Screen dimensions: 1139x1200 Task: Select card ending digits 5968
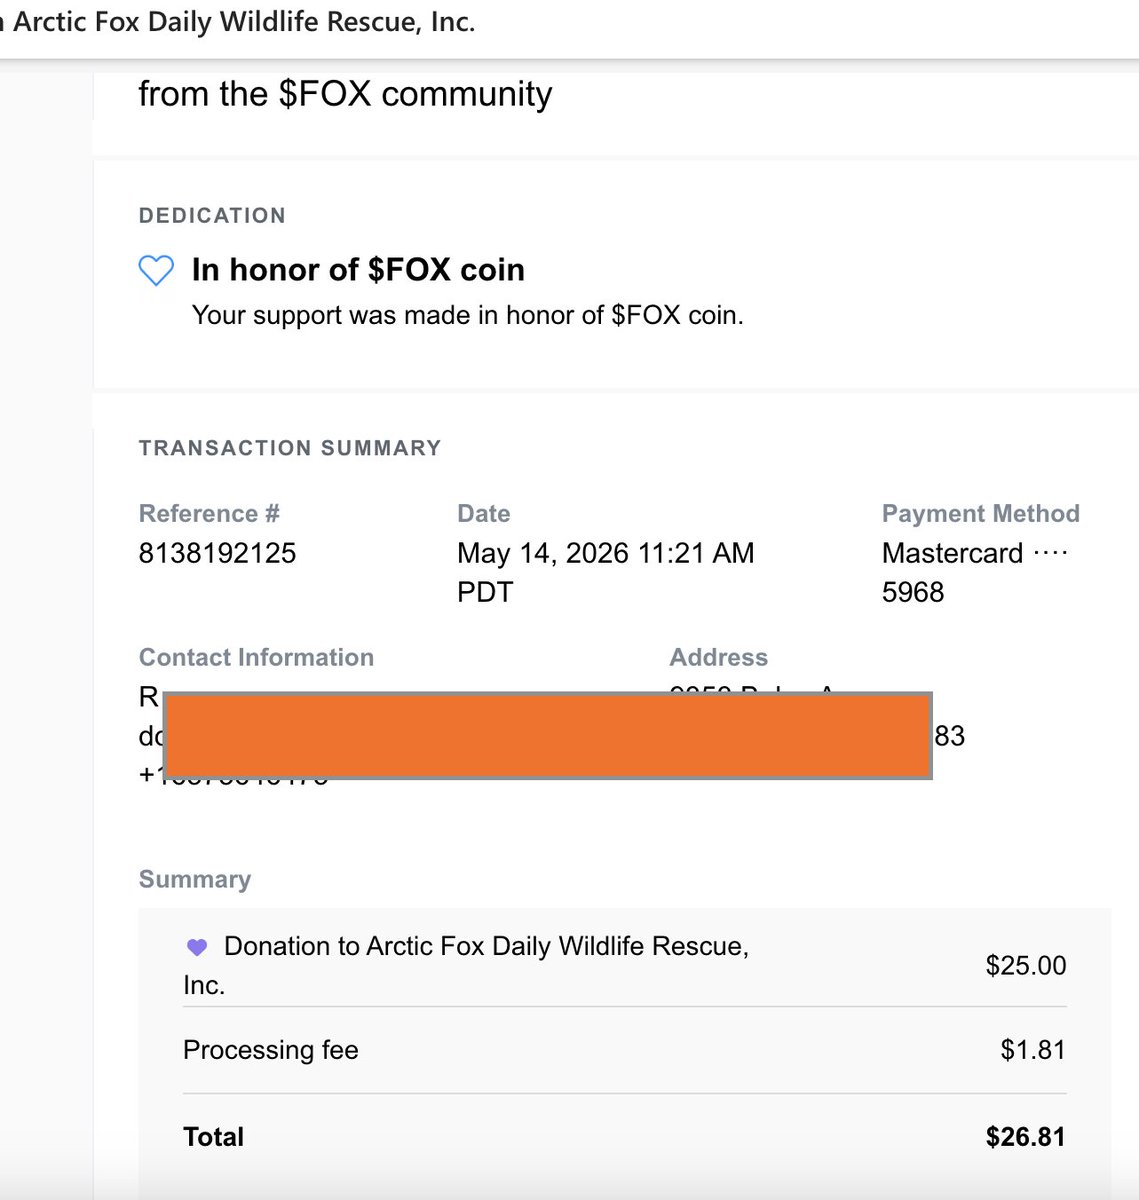[913, 592]
